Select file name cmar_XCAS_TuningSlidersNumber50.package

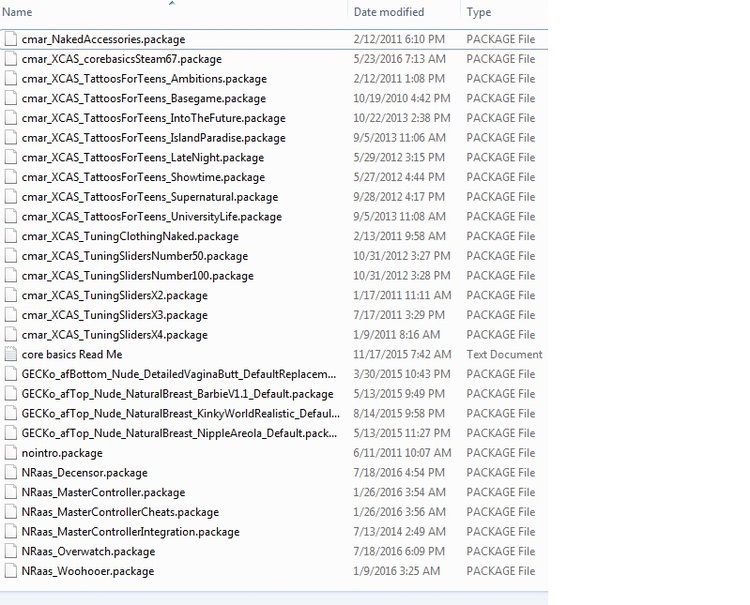pyautogui.click(x=135, y=256)
